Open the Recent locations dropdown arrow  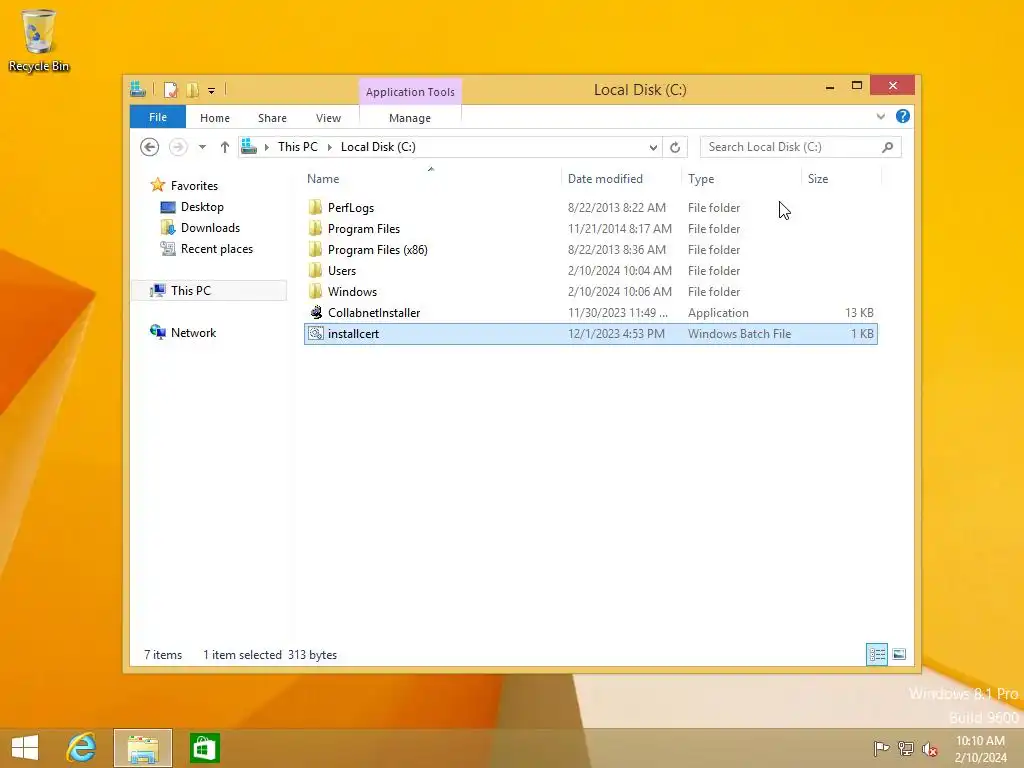(x=202, y=147)
